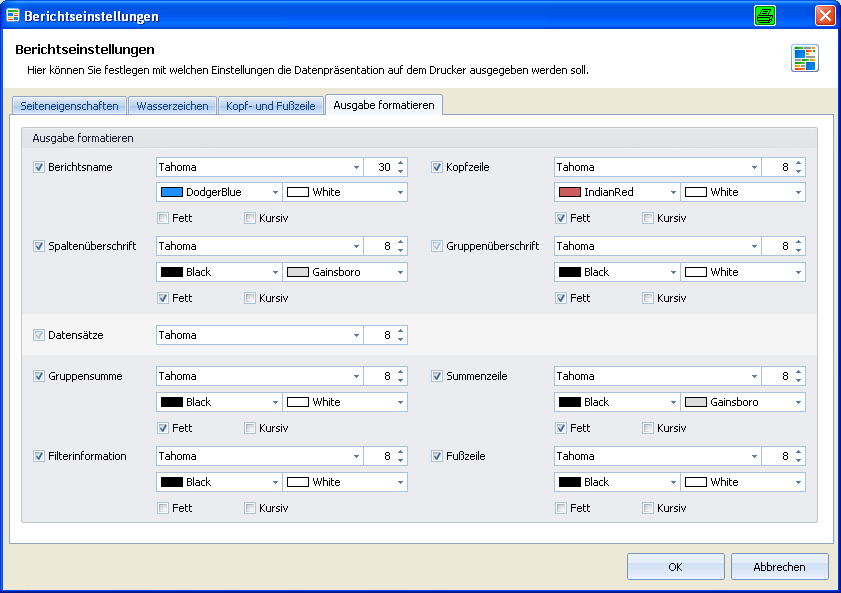841x593 pixels.
Task: Open the IndianRed text color picker for Kopfzeile
Action: [617, 192]
